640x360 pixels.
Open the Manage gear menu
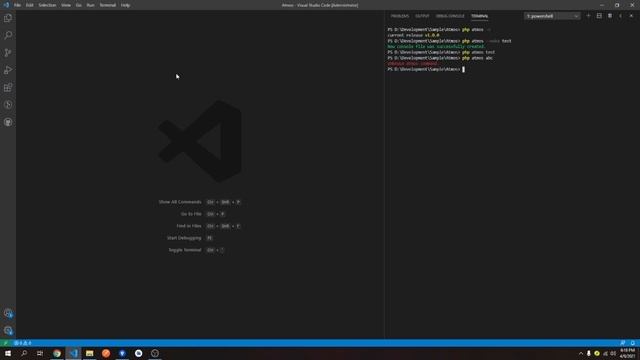[8, 331]
